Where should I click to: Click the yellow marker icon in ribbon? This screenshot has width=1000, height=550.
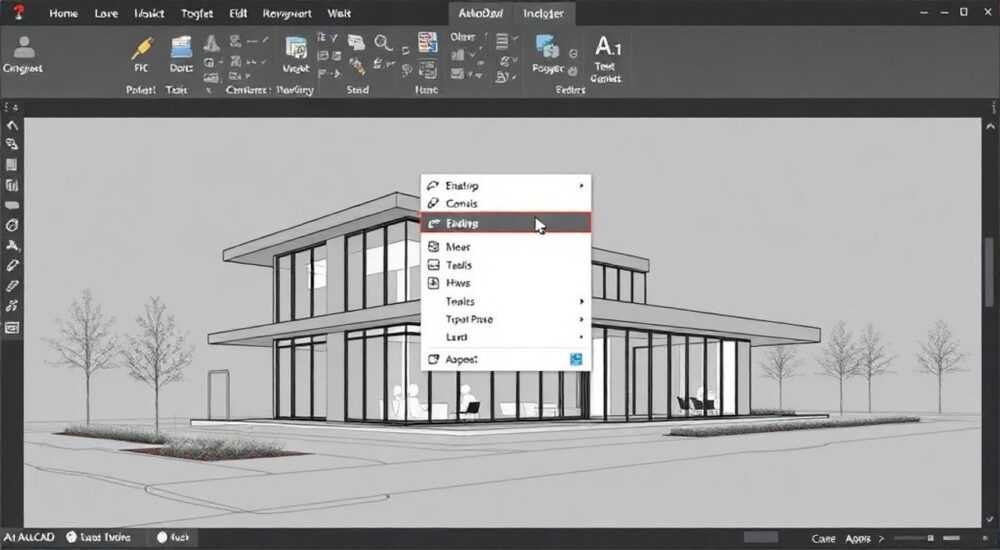[x=142, y=48]
